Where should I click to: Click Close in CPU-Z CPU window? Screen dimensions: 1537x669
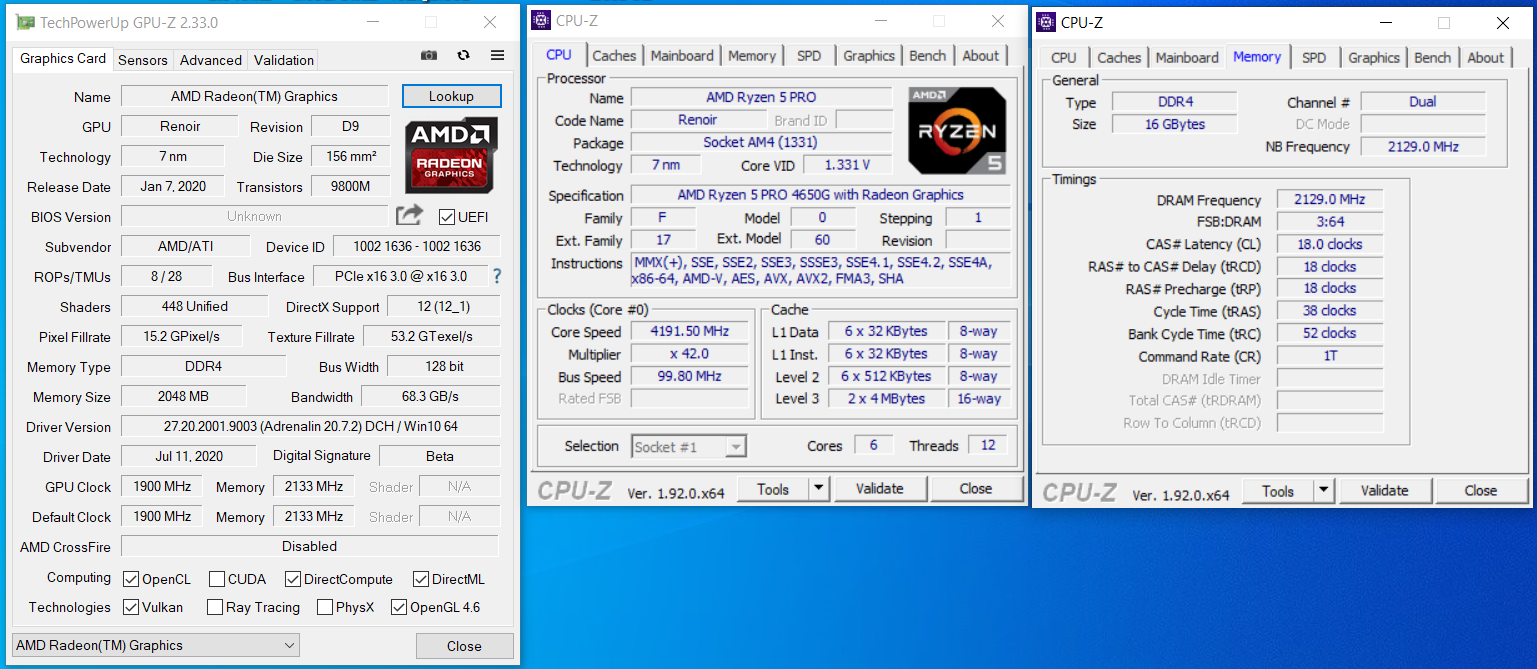click(976, 489)
